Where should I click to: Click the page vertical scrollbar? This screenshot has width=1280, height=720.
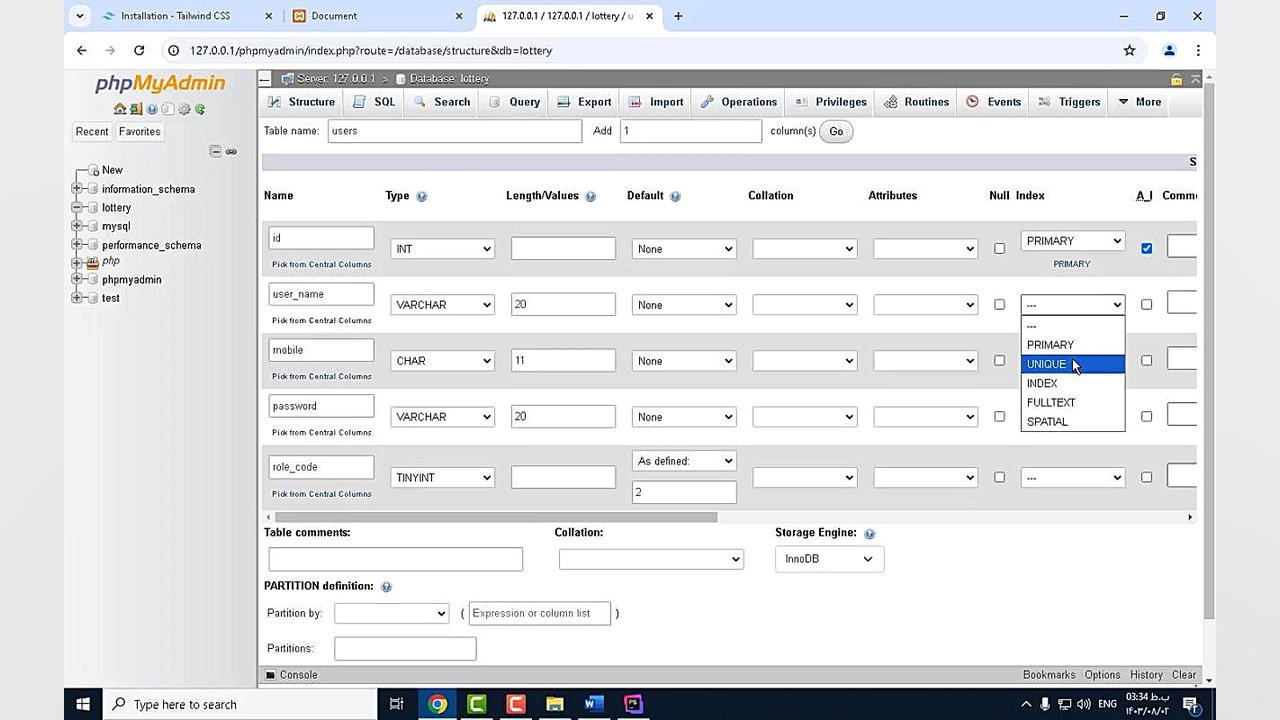1209,350
